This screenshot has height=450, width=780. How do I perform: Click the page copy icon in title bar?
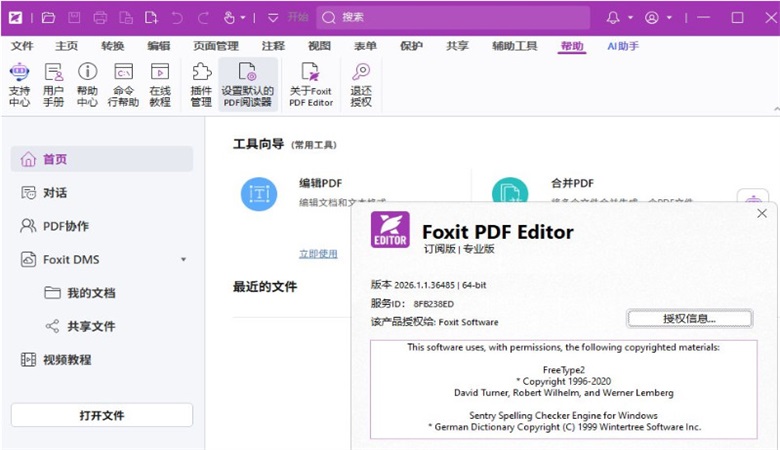126,18
